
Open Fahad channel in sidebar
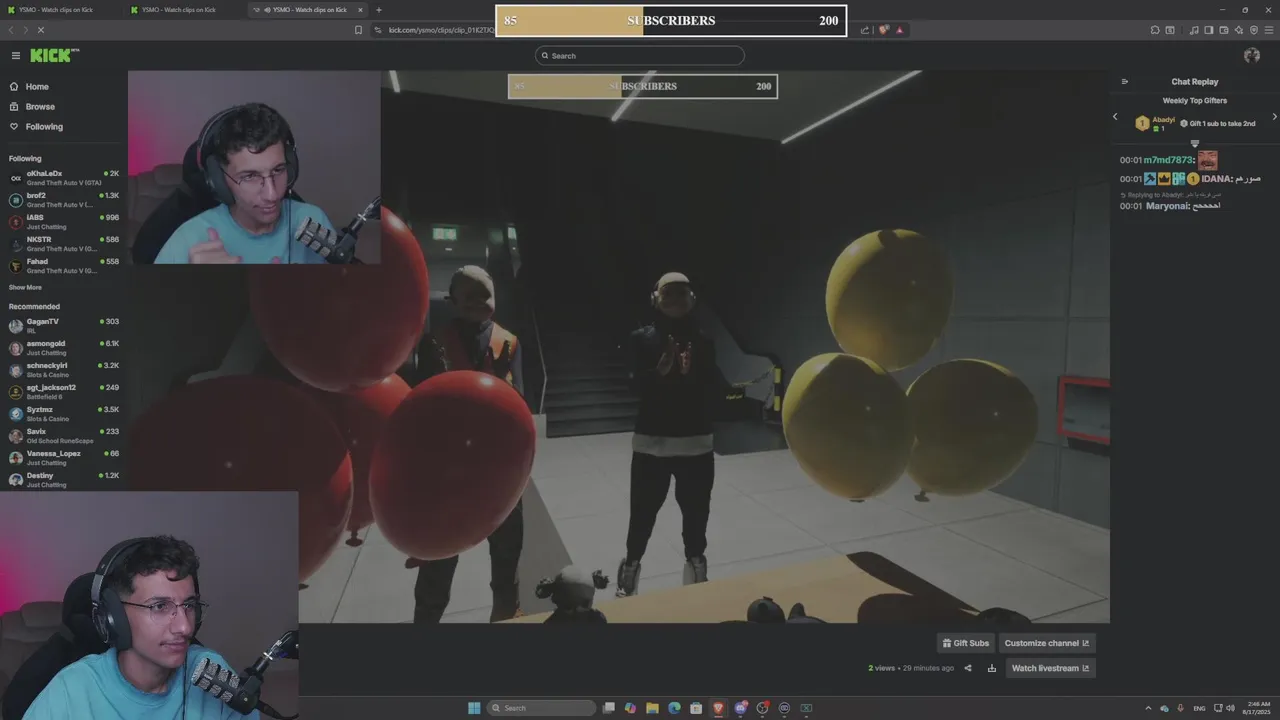[64, 266]
